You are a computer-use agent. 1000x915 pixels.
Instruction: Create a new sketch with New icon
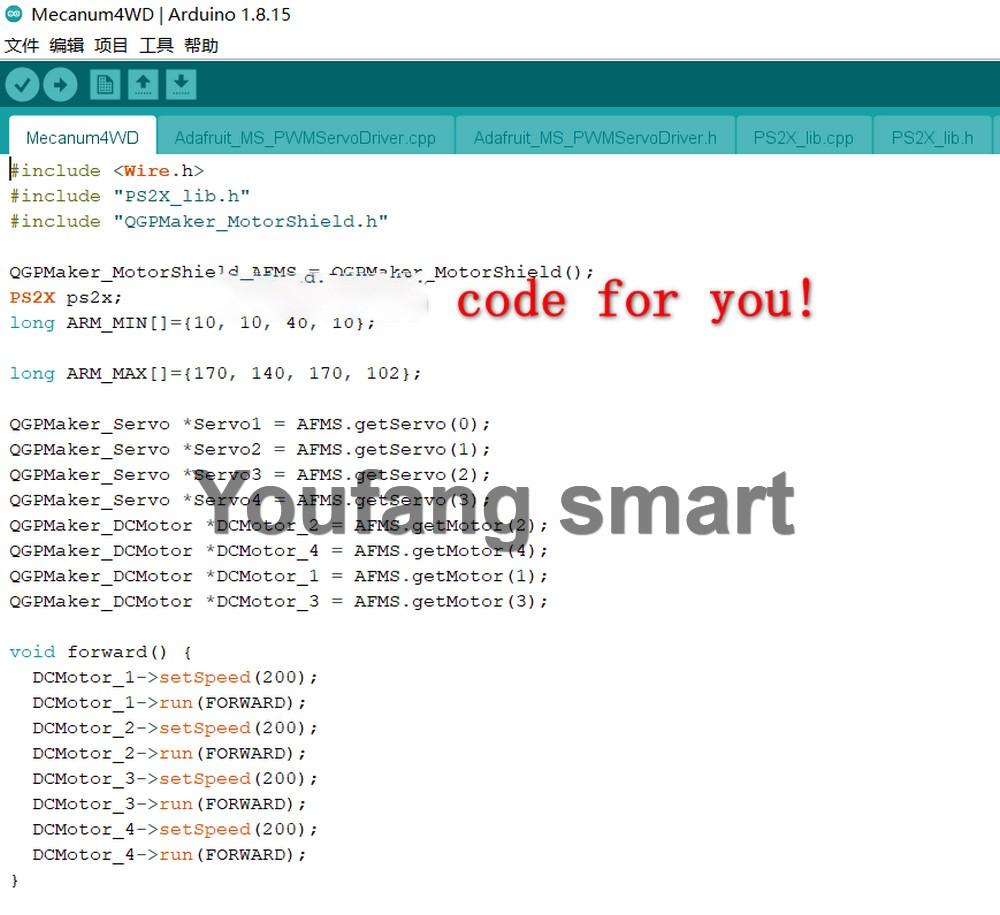(105, 84)
